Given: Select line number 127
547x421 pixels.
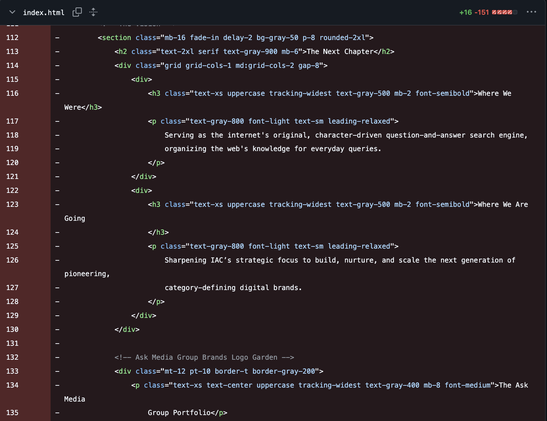Looking at the screenshot, I should (13, 288).
